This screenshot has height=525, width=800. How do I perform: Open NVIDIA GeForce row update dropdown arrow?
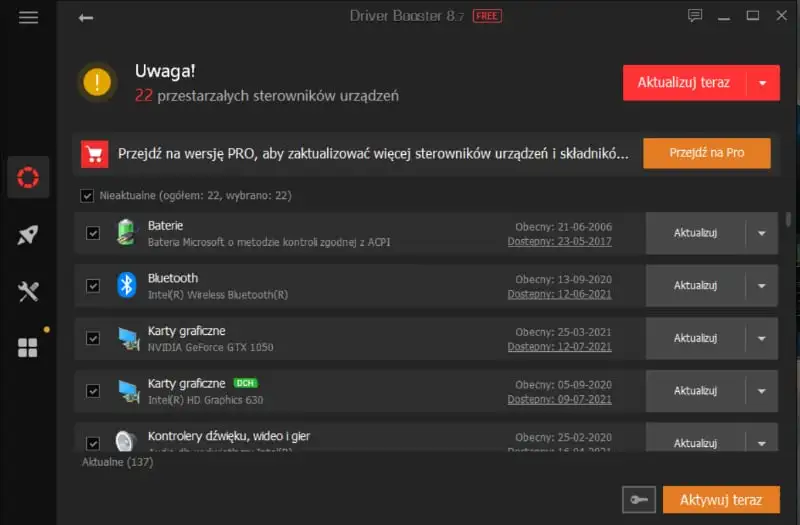click(762, 338)
